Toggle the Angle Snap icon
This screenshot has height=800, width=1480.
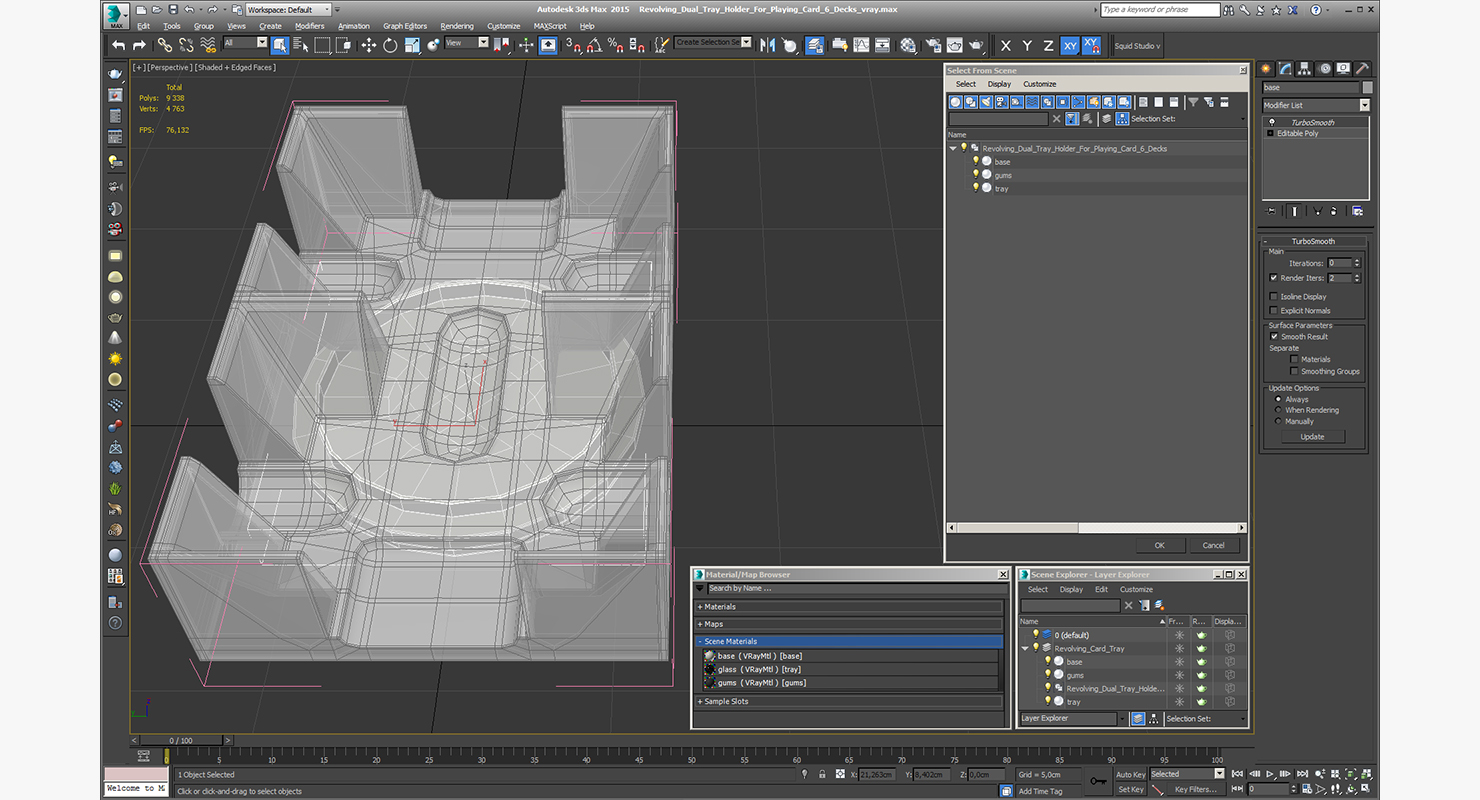(x=594, y=45)
